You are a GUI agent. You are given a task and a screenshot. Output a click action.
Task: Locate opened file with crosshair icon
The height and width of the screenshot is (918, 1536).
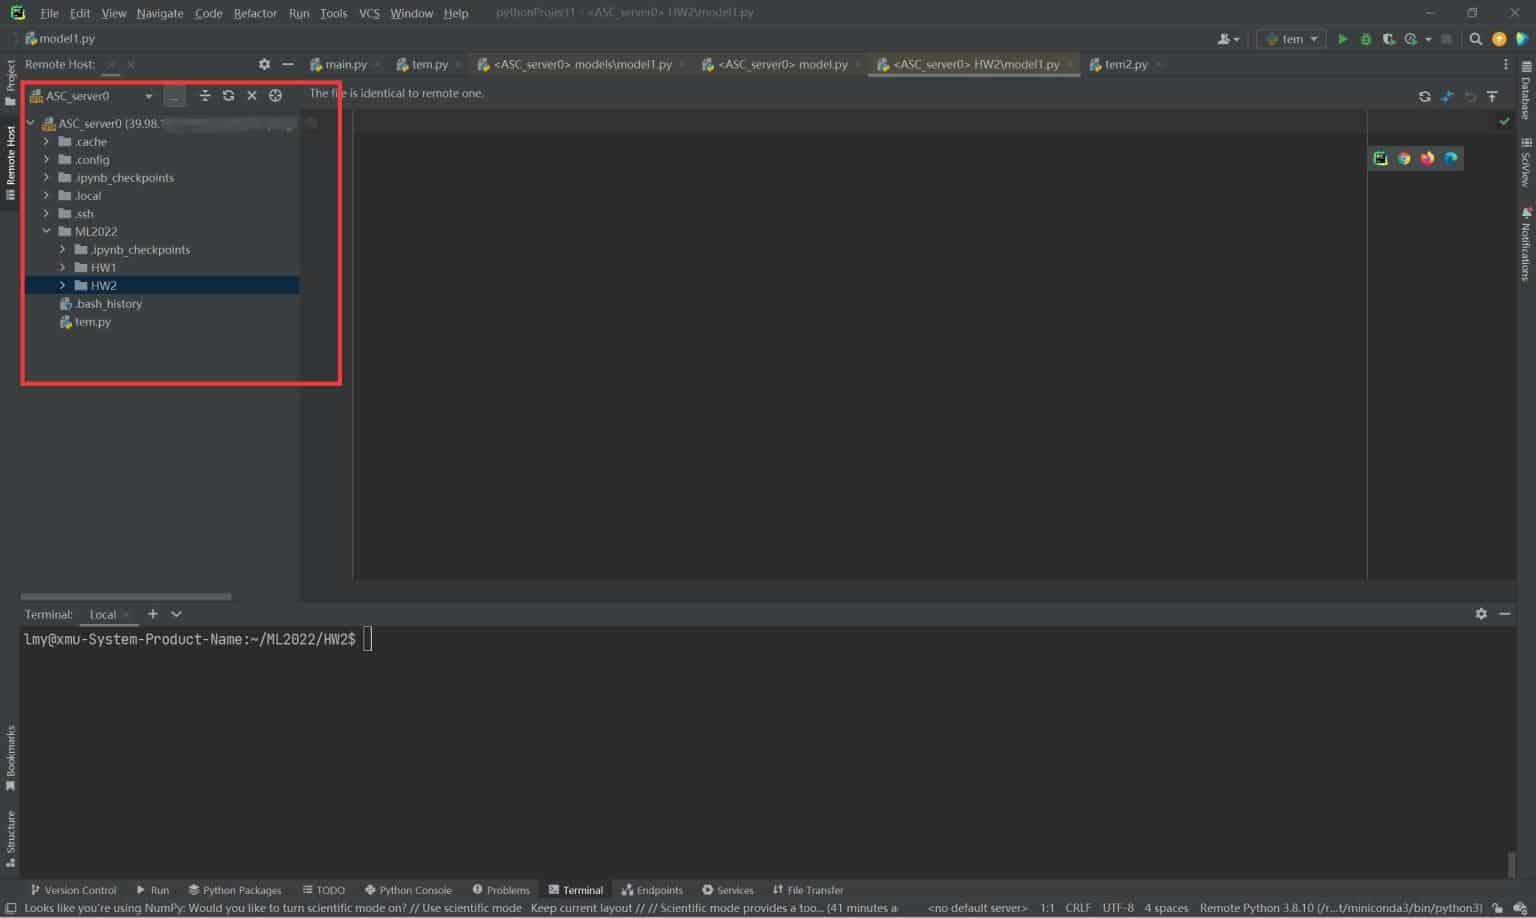[275, 96]
